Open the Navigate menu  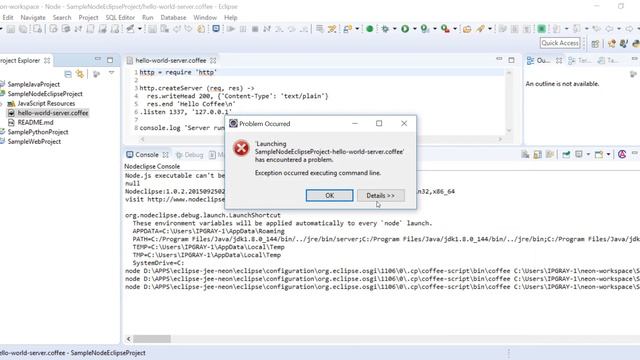click(33, 18)
